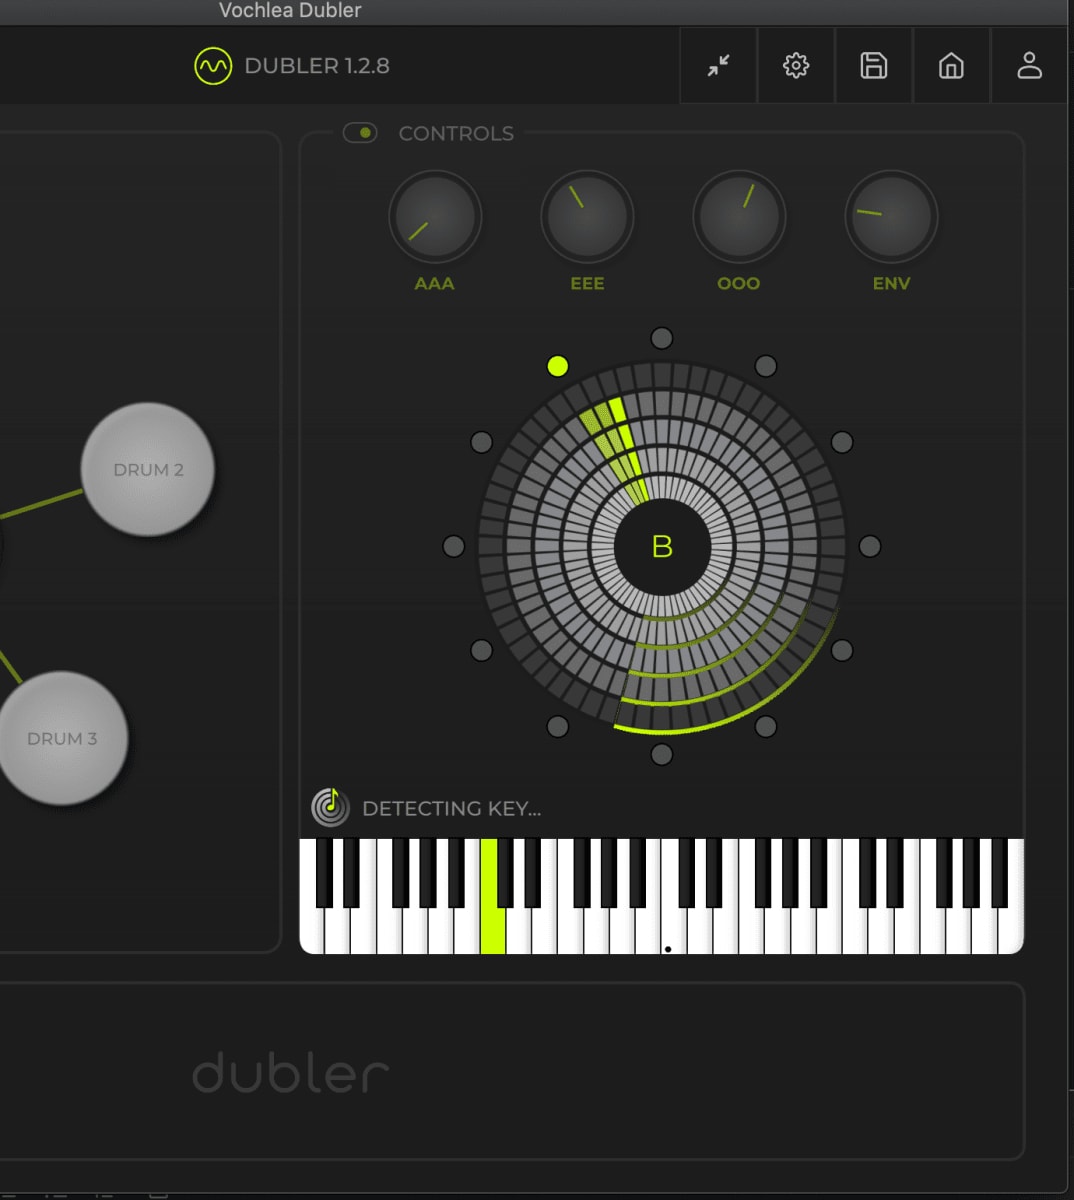Toggle the note dot at four o'clock
The image size is (1074, 1200).
(842, 650)
